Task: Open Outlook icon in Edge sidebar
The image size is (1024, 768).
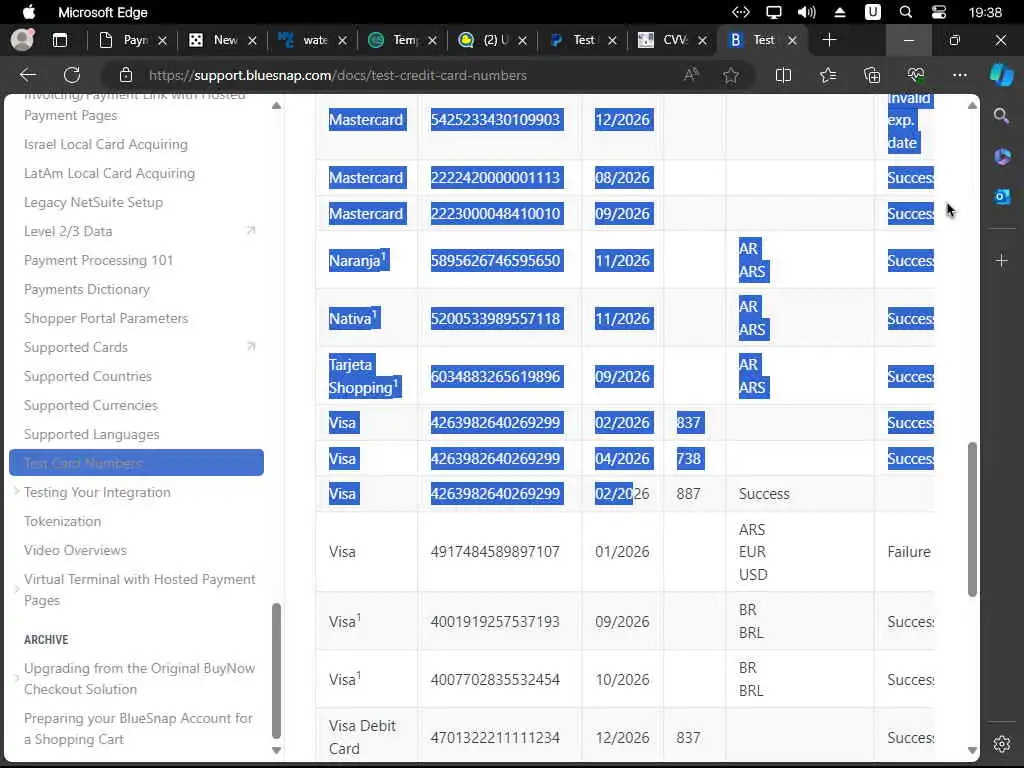Action: (x=1002, y=197)
